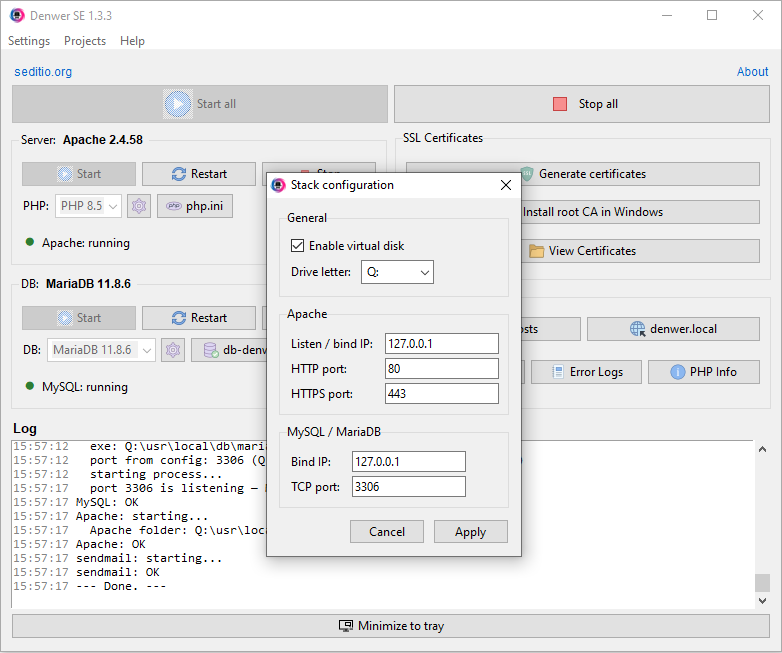Click Stack configuration dialog logo icon
Image resolution: width=782 pixels, height=653 pixels.
278,185
